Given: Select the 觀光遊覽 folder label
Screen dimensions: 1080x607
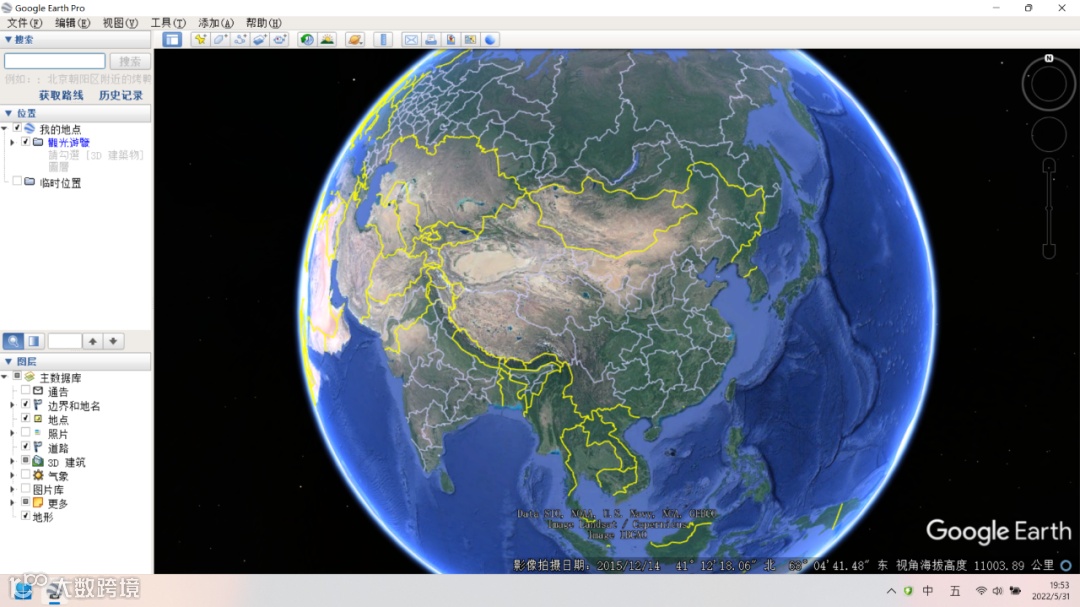Looking at the screenshot, I should click(x=68, y=143).
